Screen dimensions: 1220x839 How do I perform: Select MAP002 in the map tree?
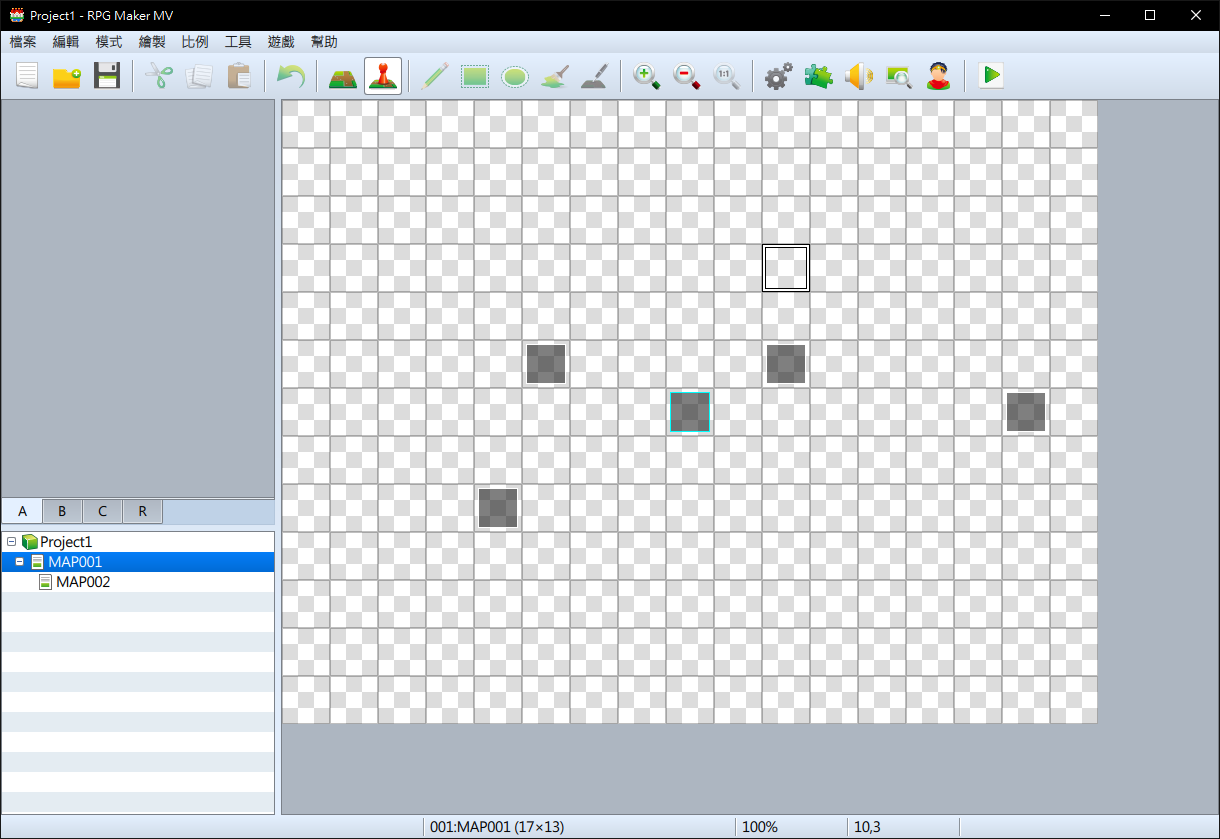pos(83,582)
